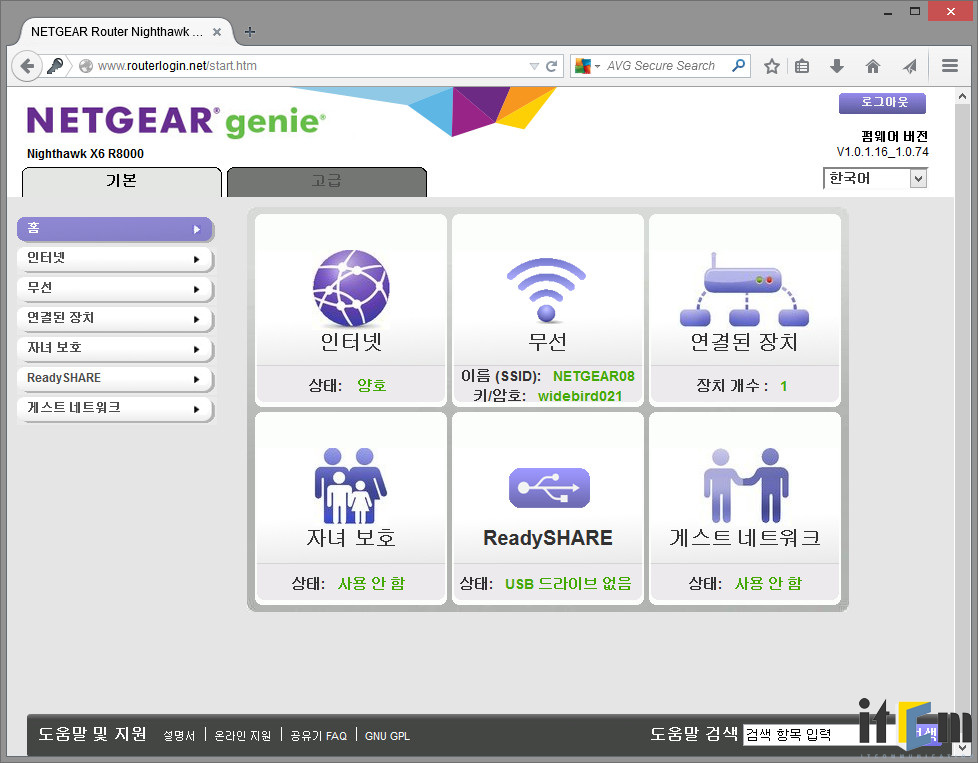Open the 온라인 지원 link

click(243, 736)
